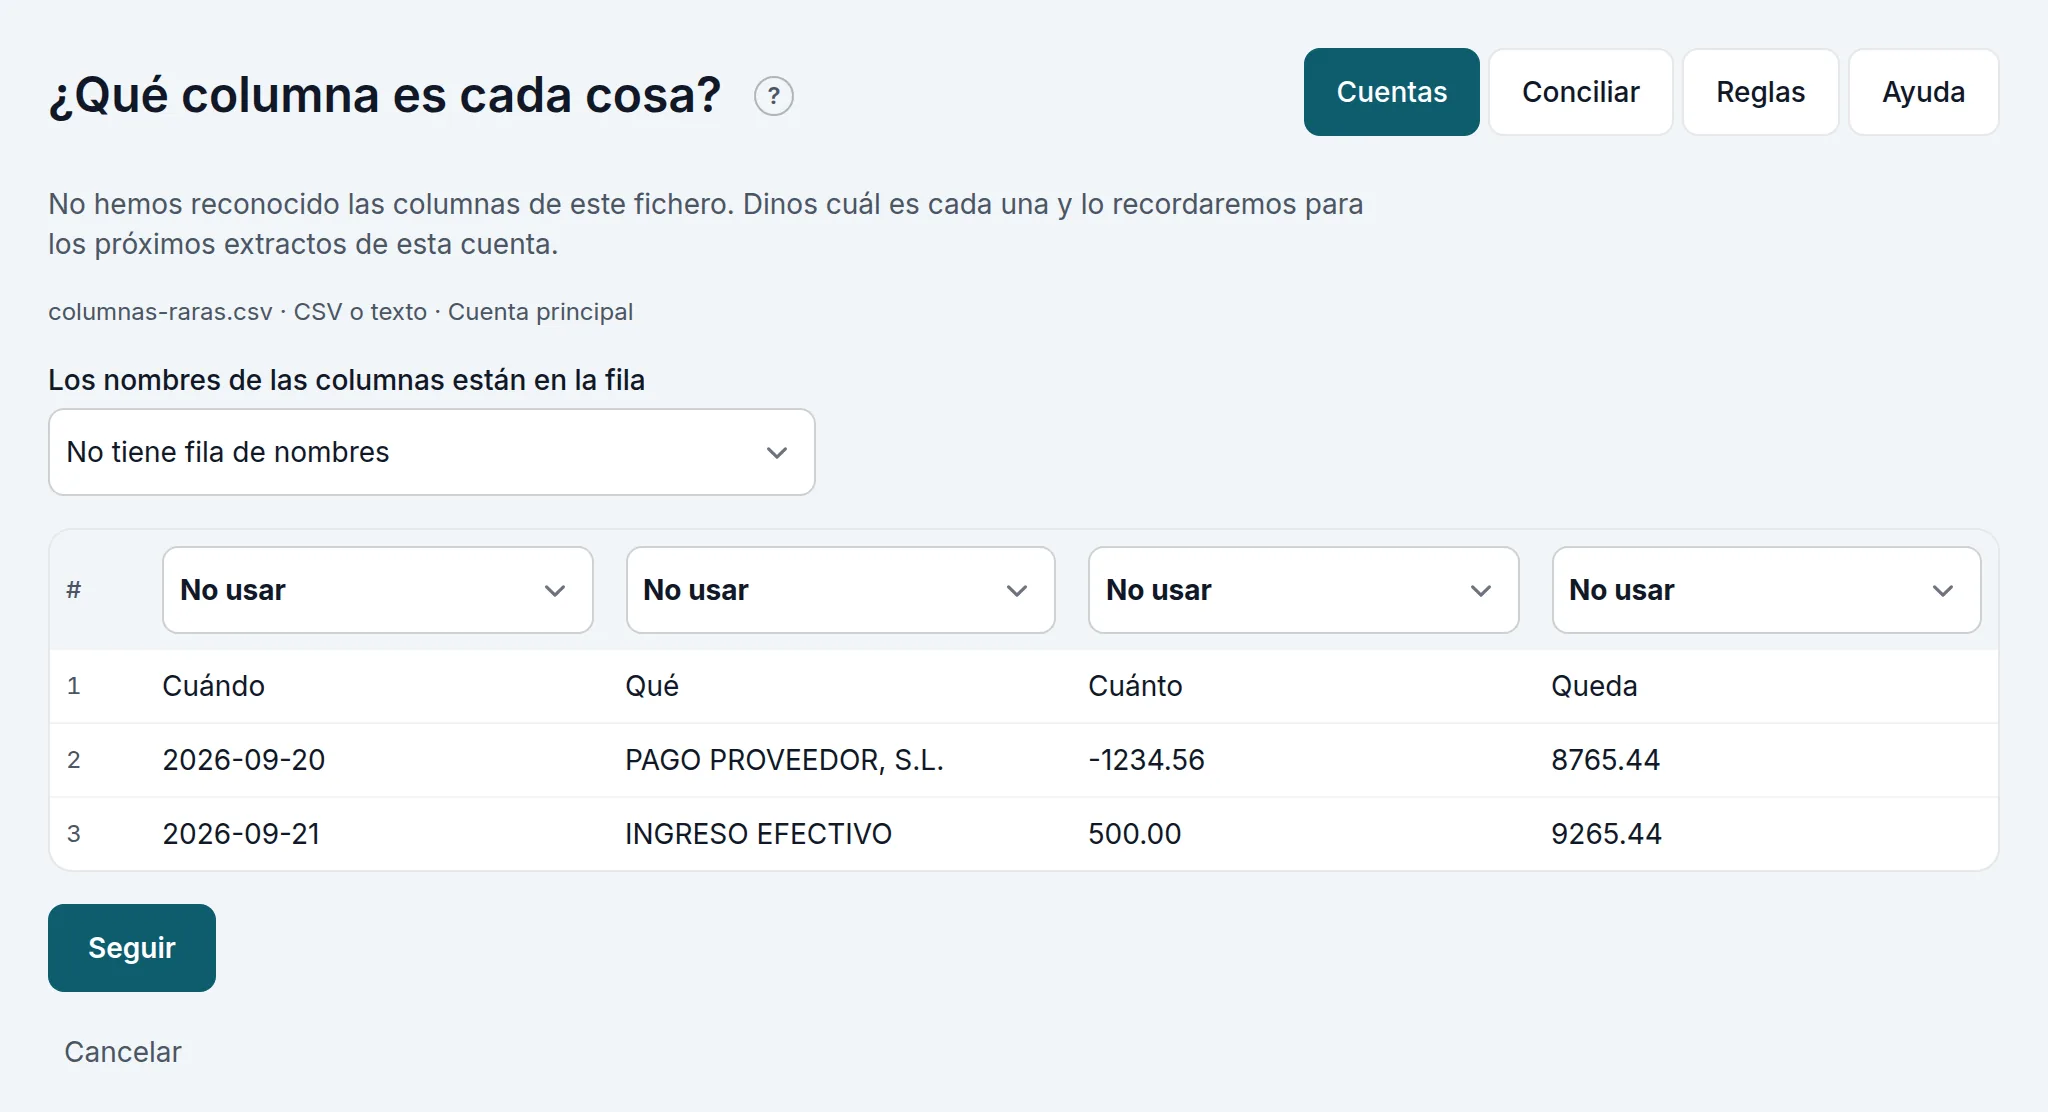The image size is (2048, 1112).
Task: Click PAGO PROVEEDOR, S.L. cell
Action: click(x=784, y=760)
